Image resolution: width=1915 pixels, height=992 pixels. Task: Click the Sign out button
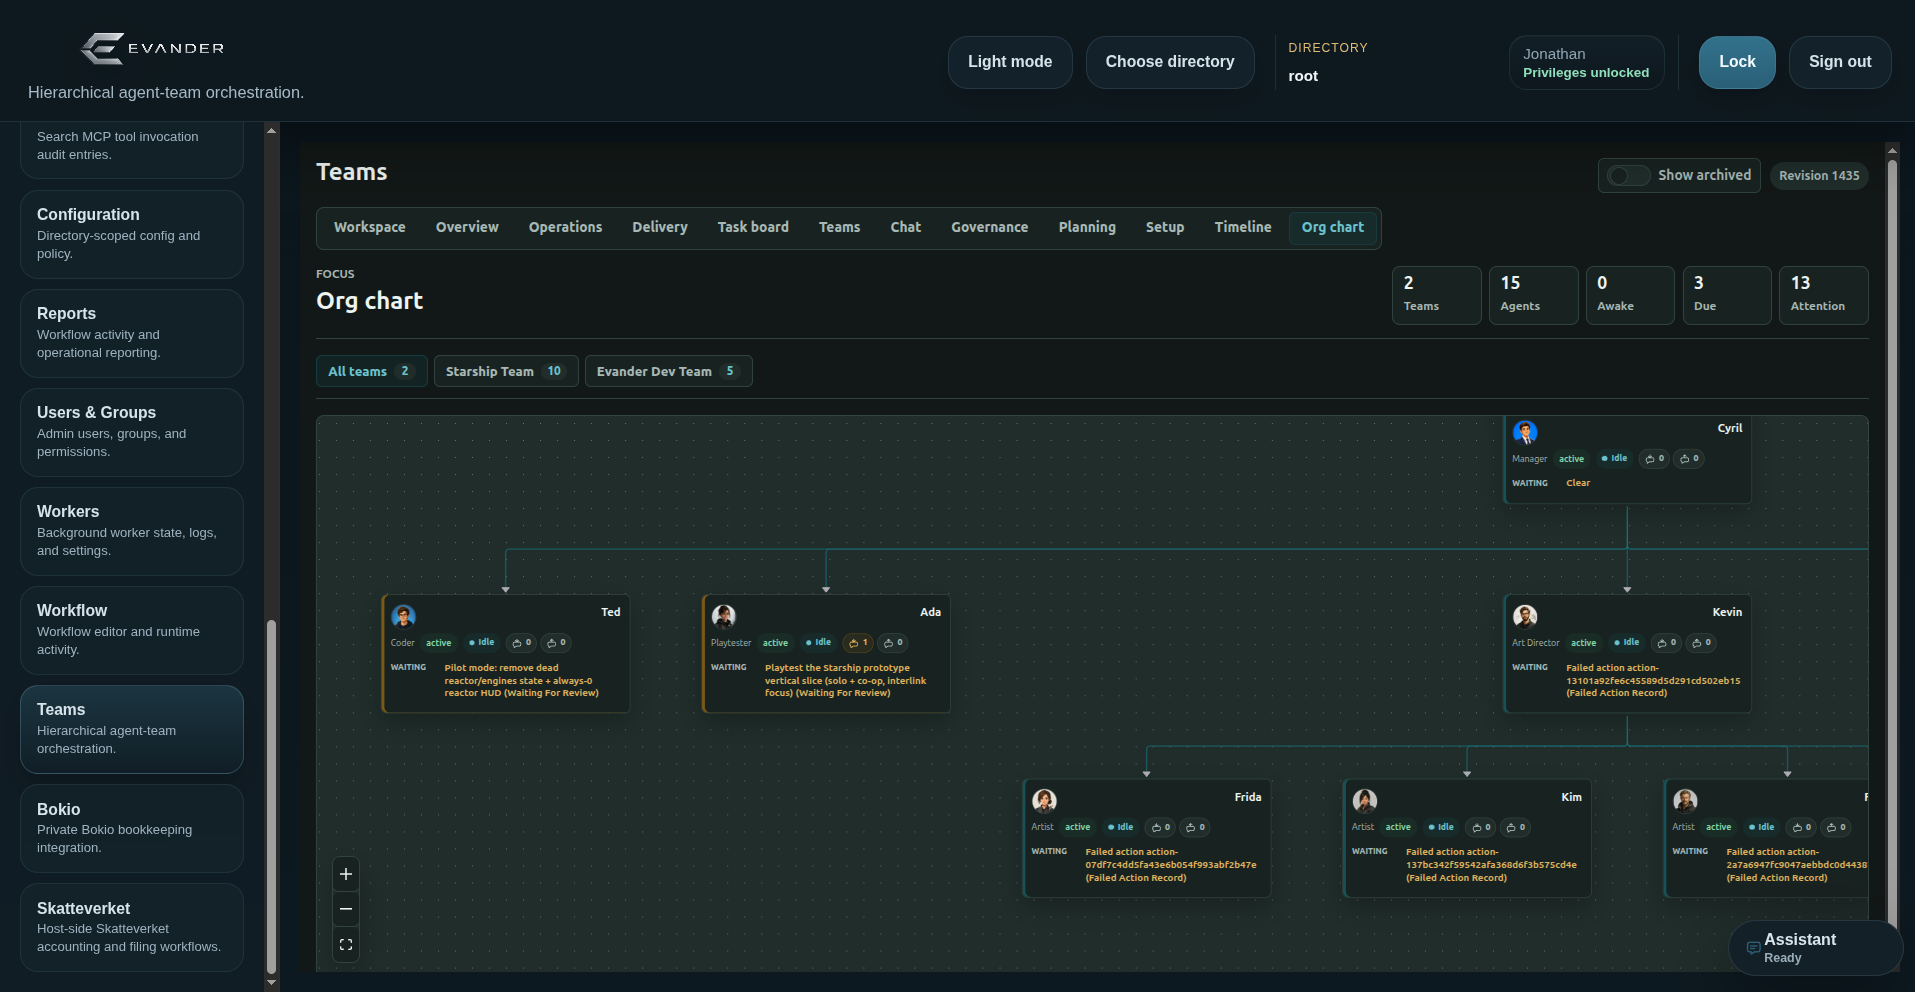[x=1840, y=62]
